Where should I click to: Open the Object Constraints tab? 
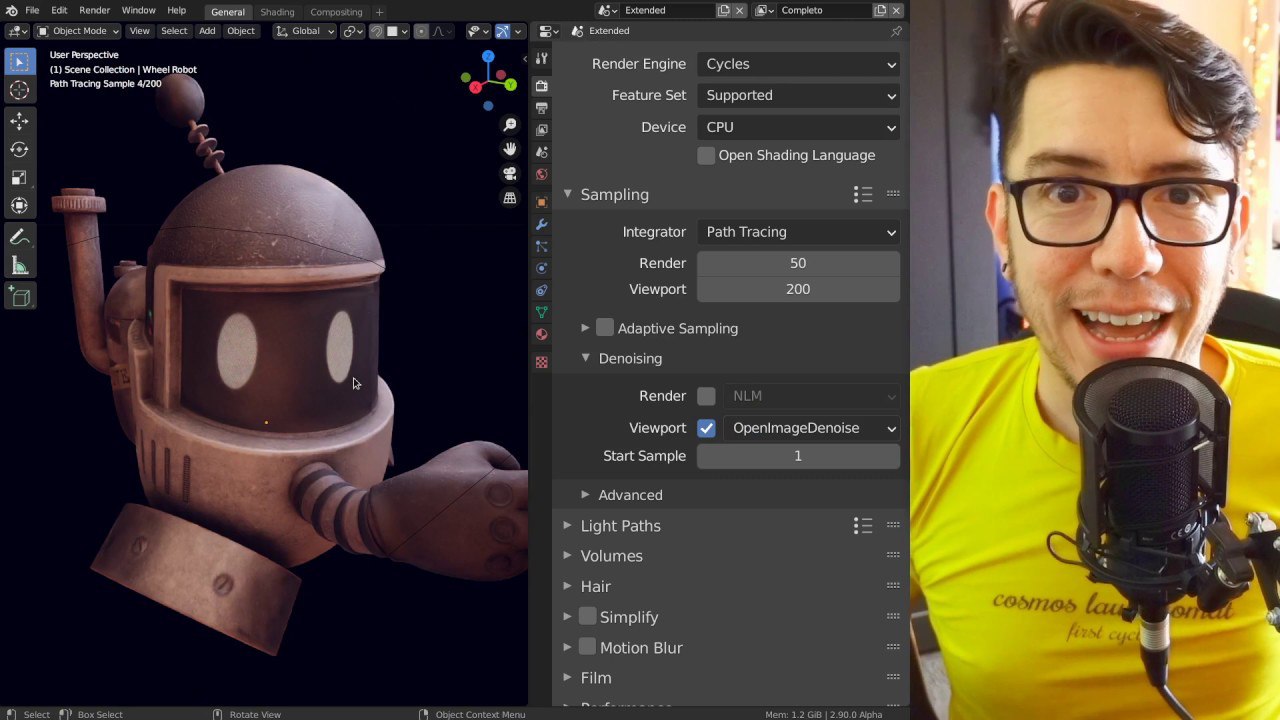(x=541, y=290)
